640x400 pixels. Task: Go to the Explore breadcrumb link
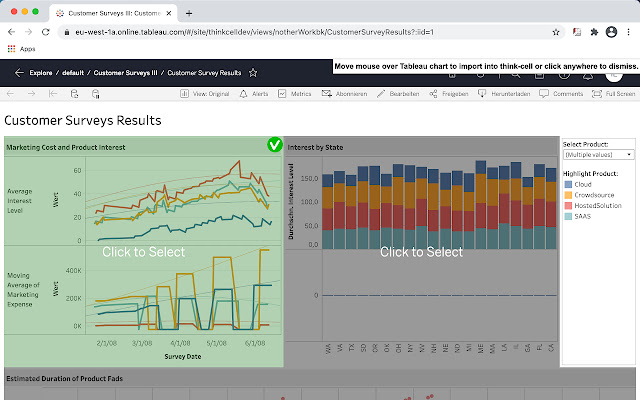41,73
